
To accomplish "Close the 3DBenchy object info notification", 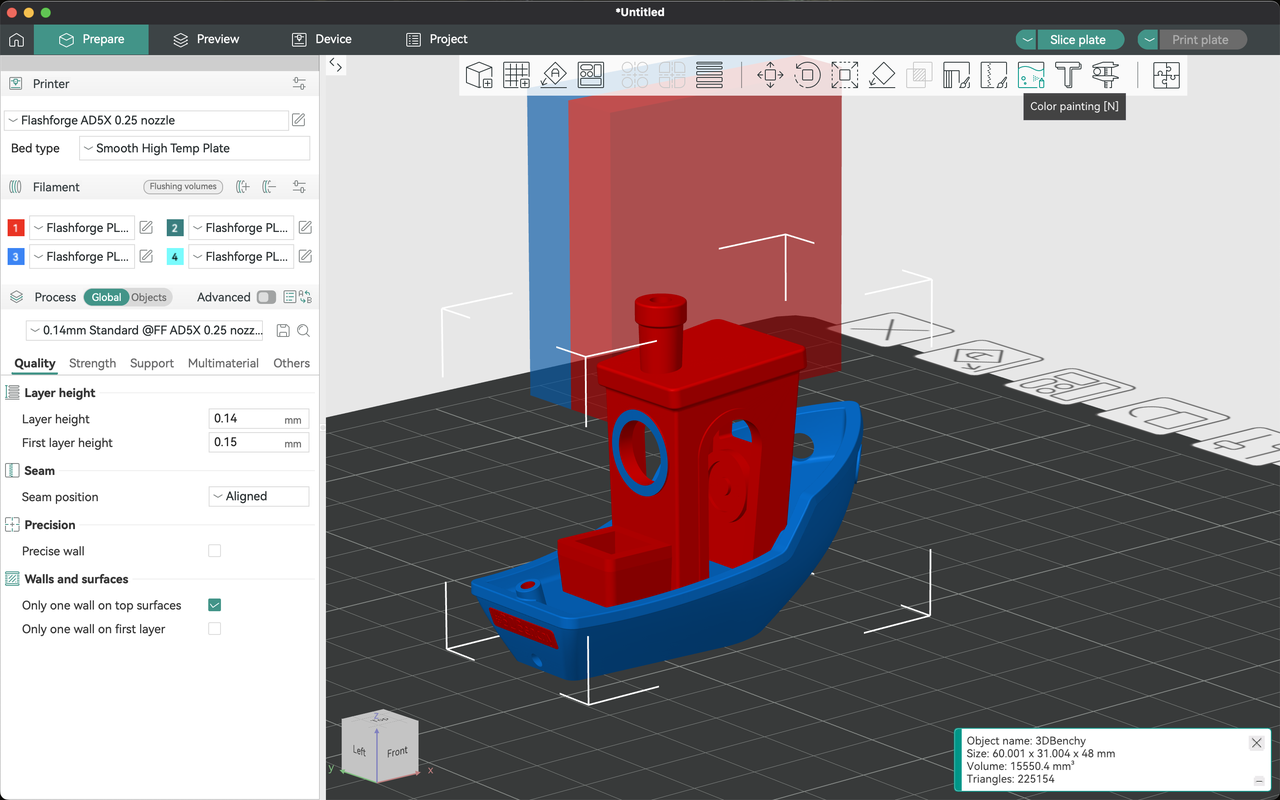I will (x=1257, y=743).
